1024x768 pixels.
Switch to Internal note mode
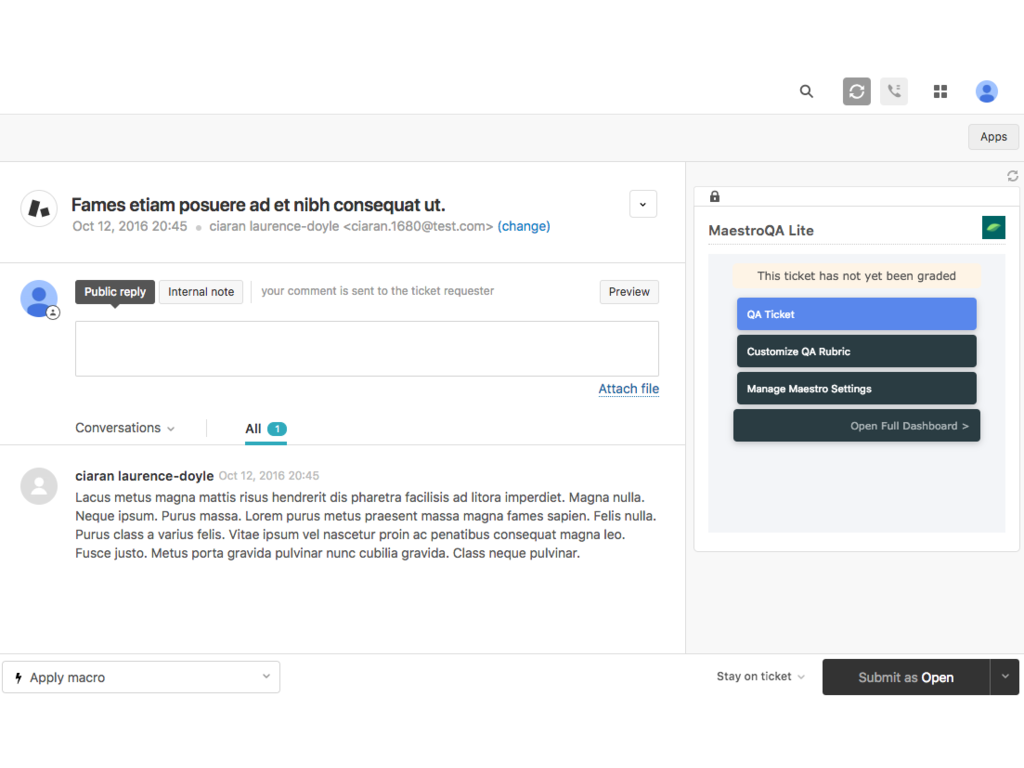[200, 292]
